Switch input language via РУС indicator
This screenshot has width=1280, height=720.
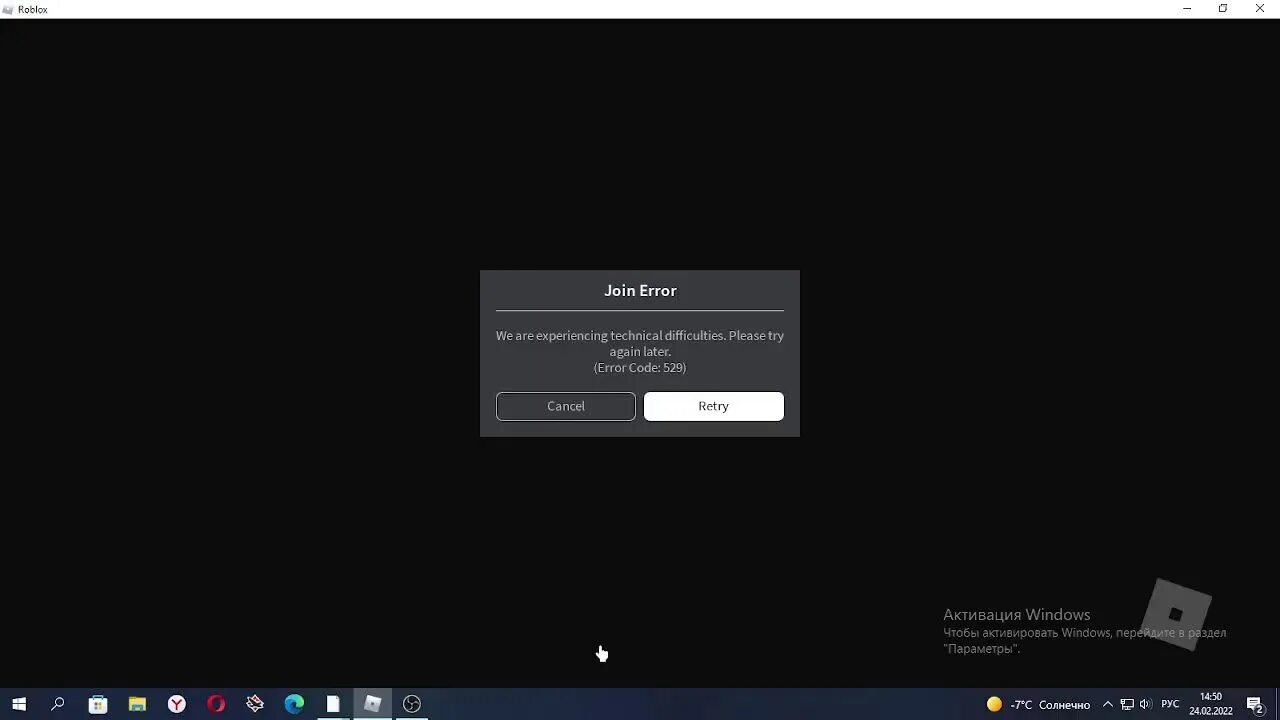click(x=1170, y=705)
